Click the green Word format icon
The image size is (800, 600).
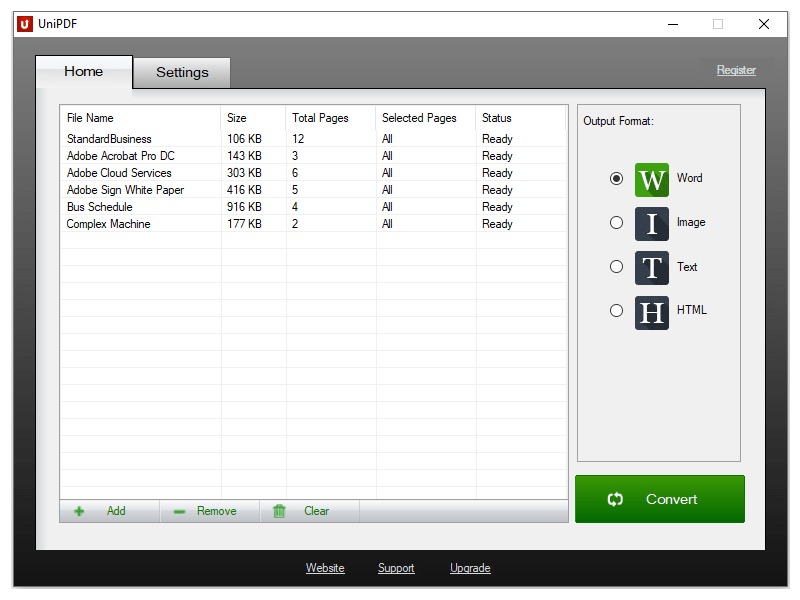[x=652, y=180]
